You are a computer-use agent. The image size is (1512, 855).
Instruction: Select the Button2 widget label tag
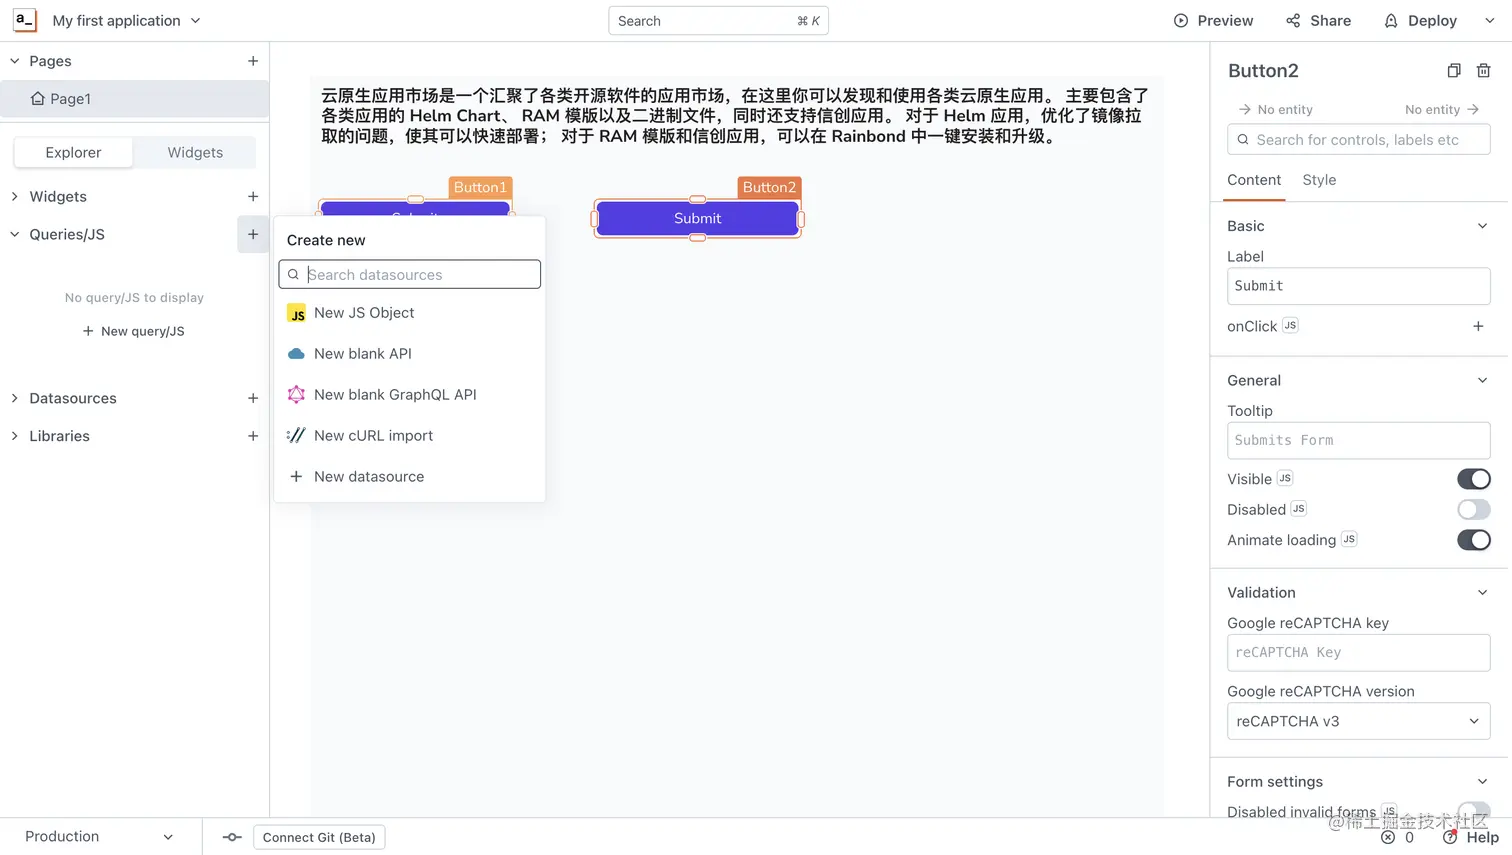click(x=769, y=187)
